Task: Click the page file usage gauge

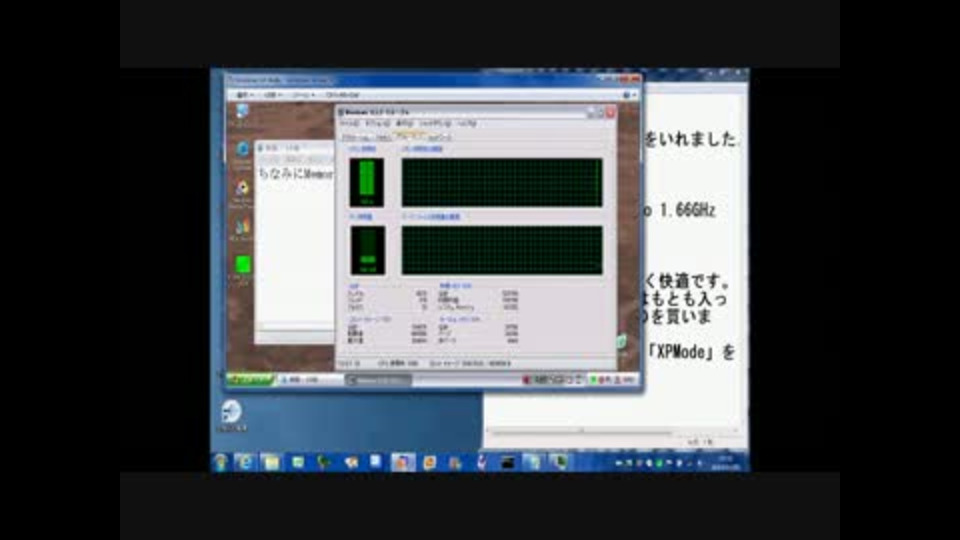Action: click(367, 250)
